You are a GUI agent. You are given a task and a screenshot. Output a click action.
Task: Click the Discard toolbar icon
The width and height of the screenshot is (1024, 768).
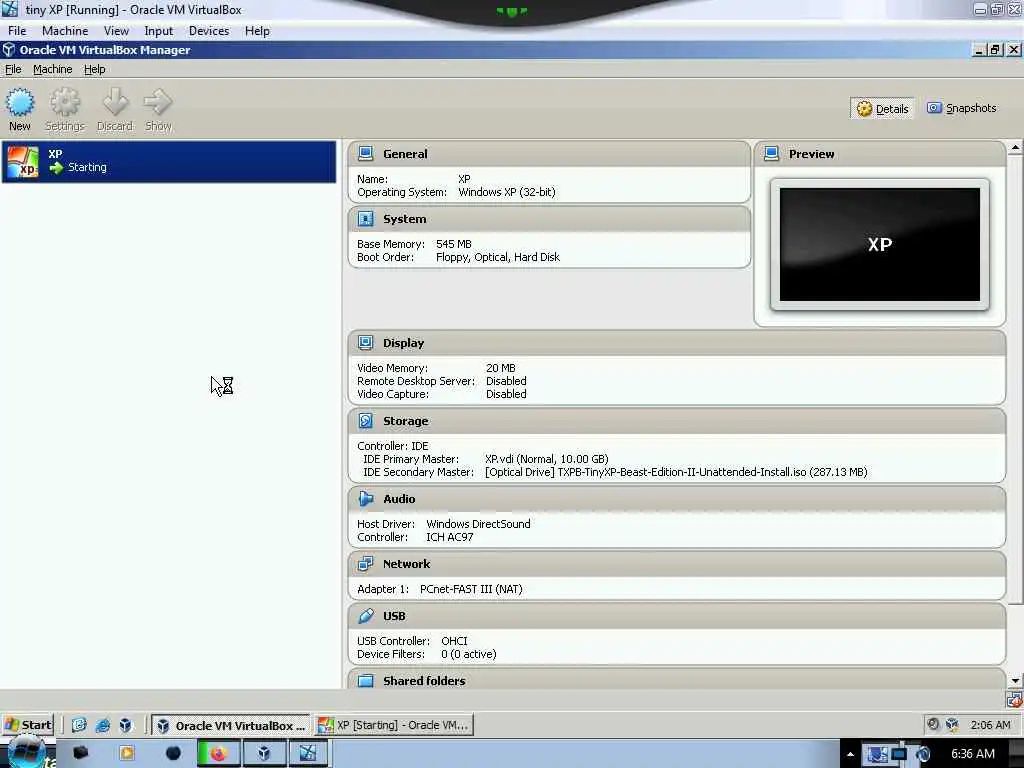(115, 110)
